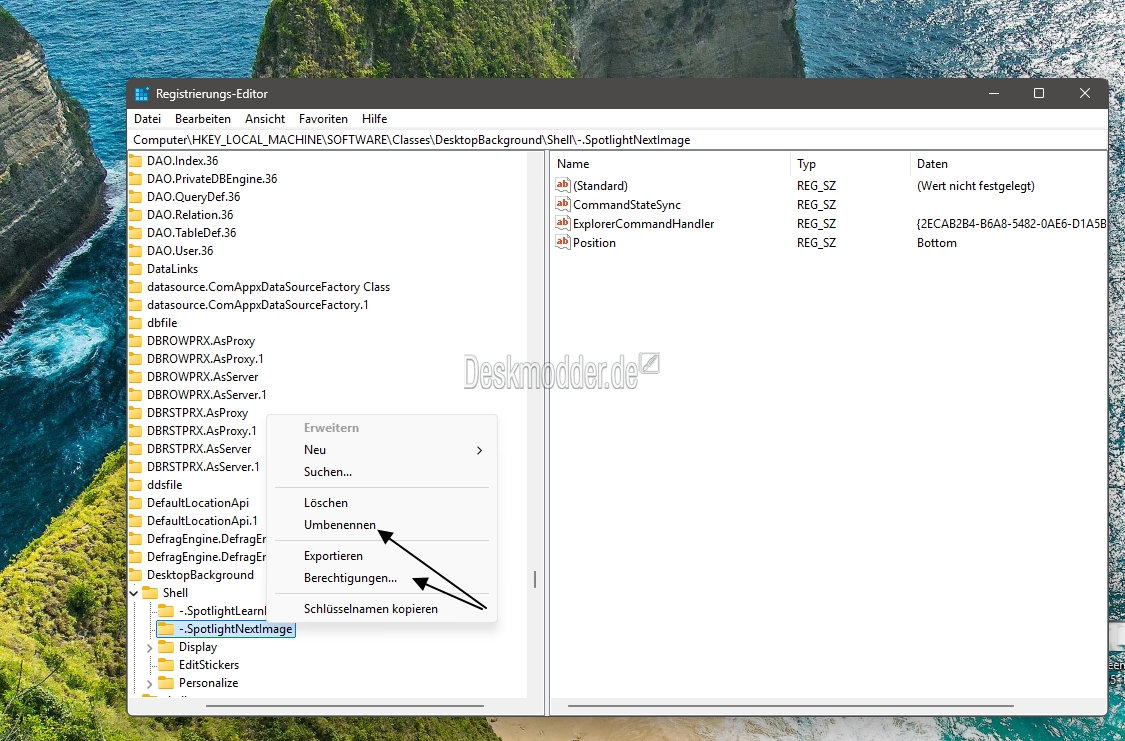Click the ExplorerCommandHandler value icon
Screen dimensions: 1125x741
[x=562, y=224]
